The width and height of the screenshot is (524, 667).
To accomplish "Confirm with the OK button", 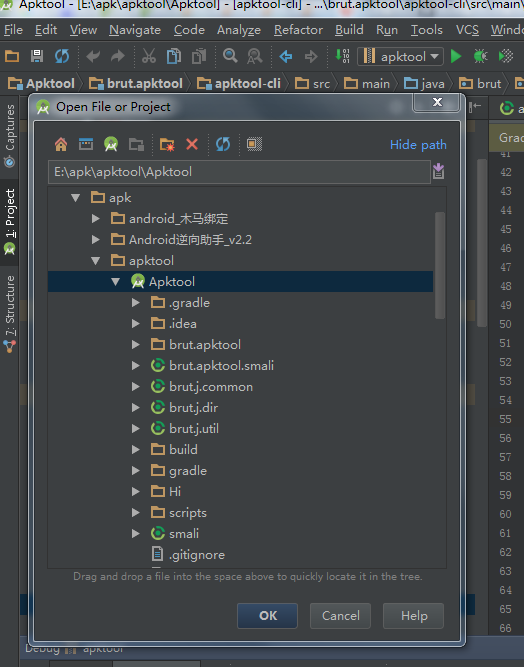I will pyautogui.click(x=268, y=616).
